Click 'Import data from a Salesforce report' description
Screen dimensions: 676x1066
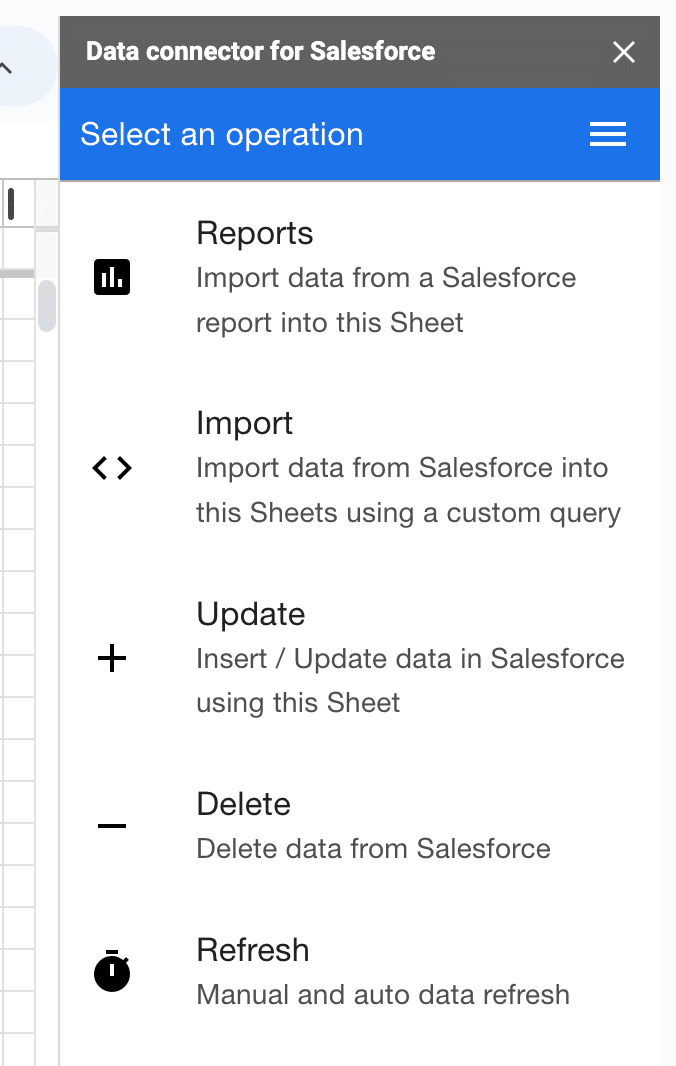(x=386, y=300)
